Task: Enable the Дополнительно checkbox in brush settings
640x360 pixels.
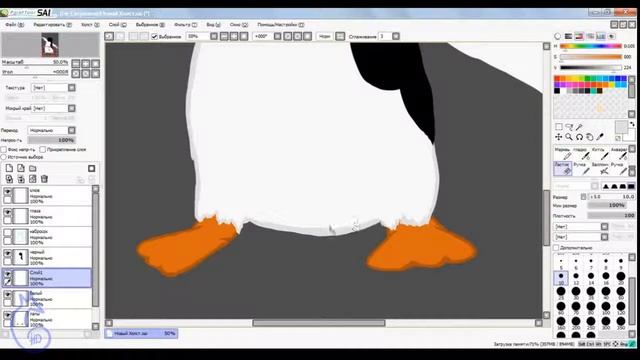Action: click(x=556, y=248)
